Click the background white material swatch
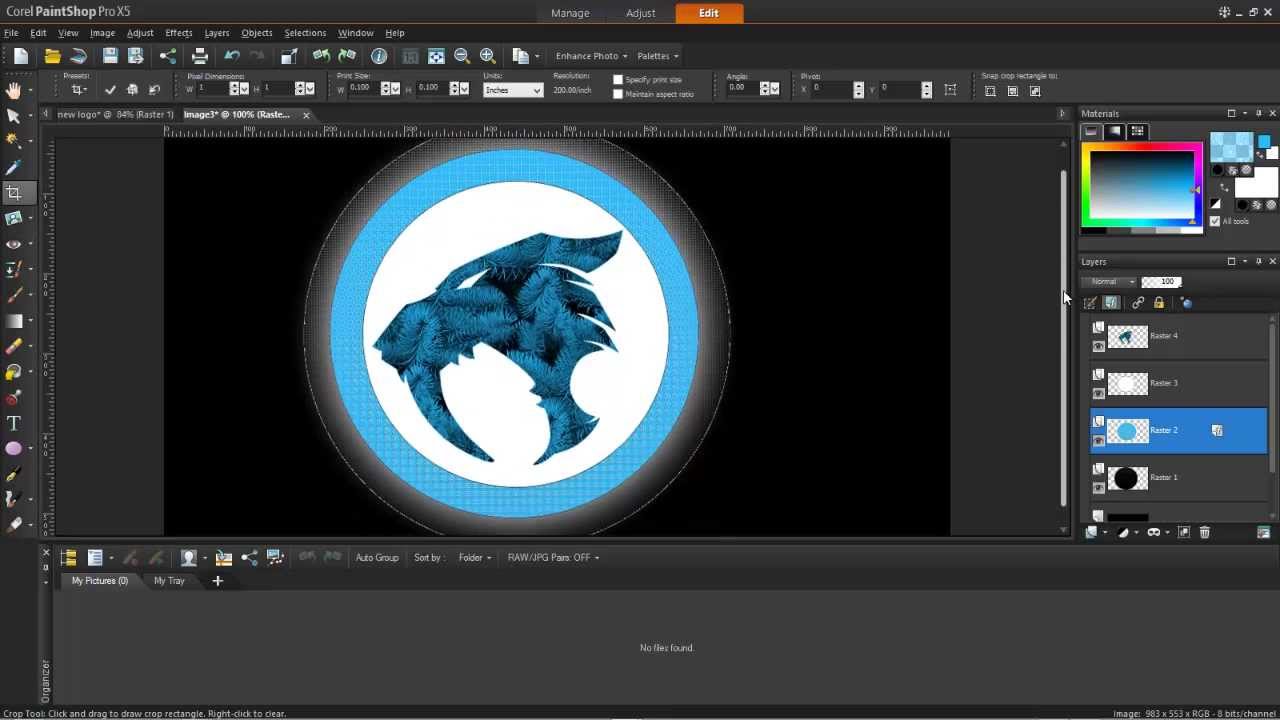Screen dimensions: 1280x720 (x=1257, y=183)
